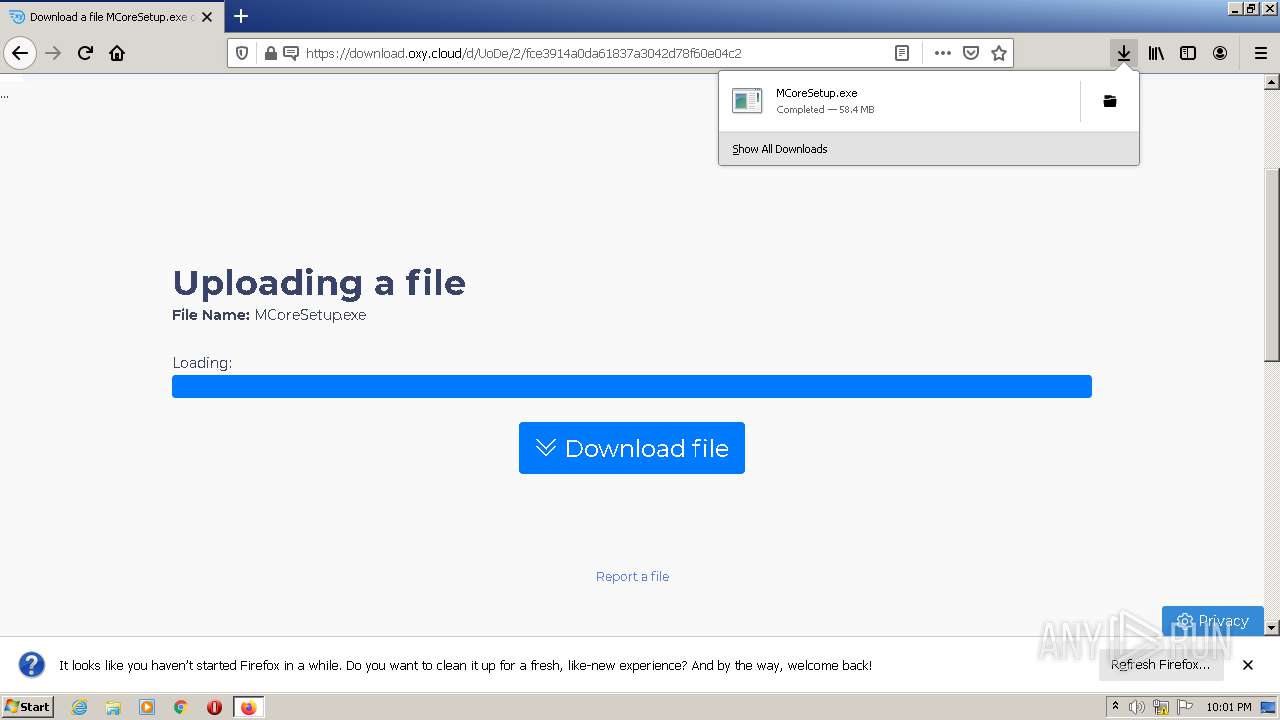
Task: Click the forward navigation arrow
Action: tap(54, 53)
